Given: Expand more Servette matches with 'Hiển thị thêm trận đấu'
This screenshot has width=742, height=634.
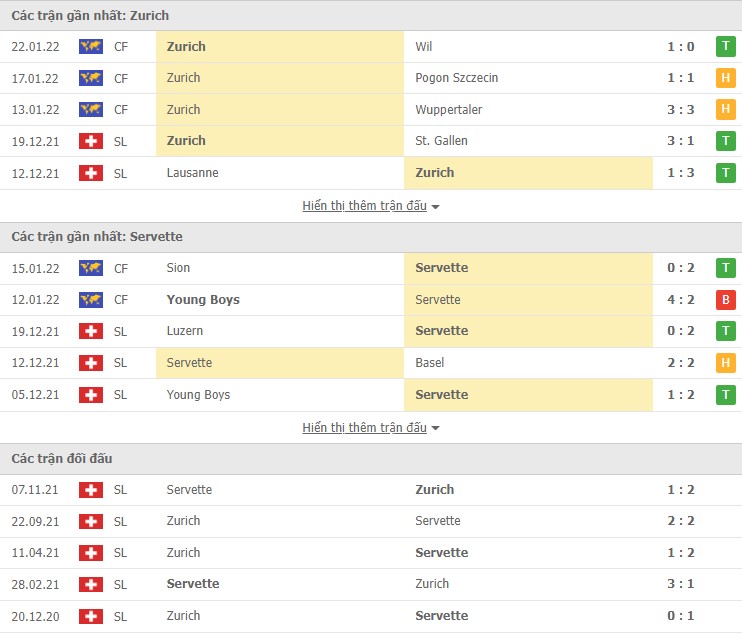Looking at the screenshot, I should 364,428.
